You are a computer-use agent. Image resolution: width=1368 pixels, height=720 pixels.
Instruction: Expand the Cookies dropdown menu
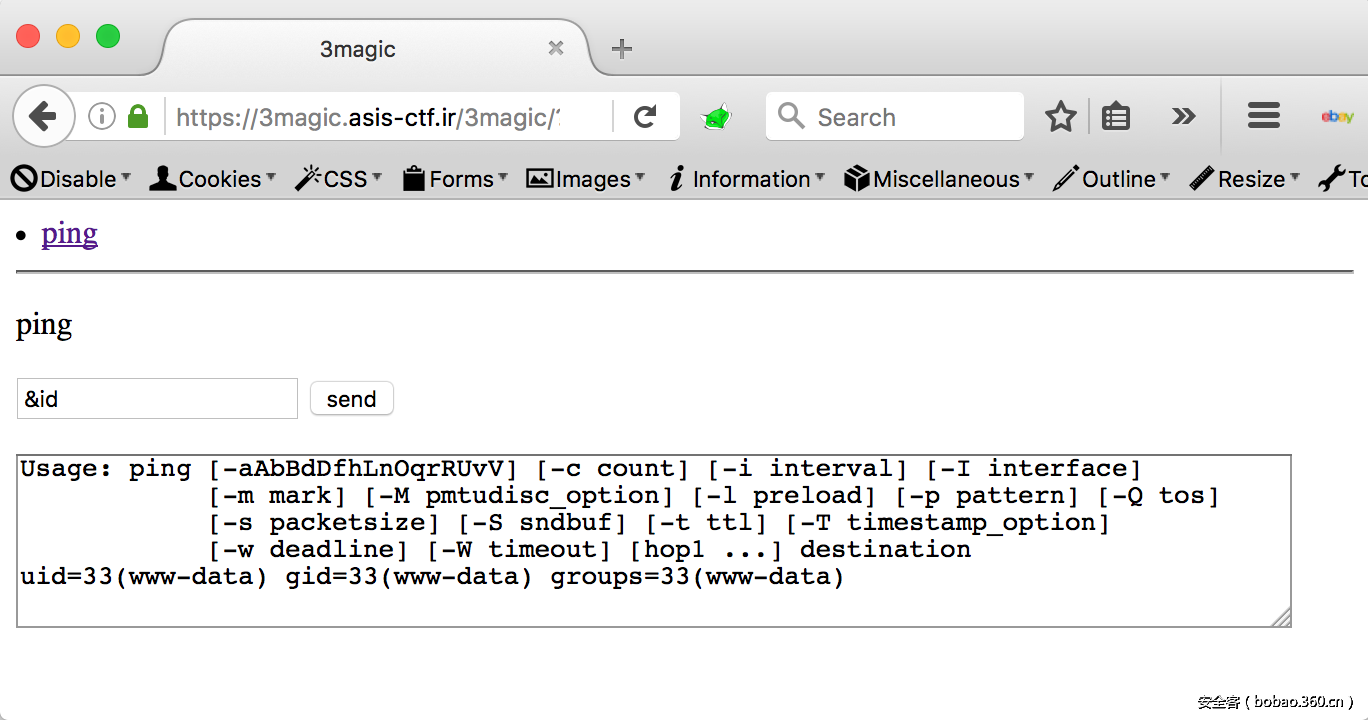click(x=211, y=179)
